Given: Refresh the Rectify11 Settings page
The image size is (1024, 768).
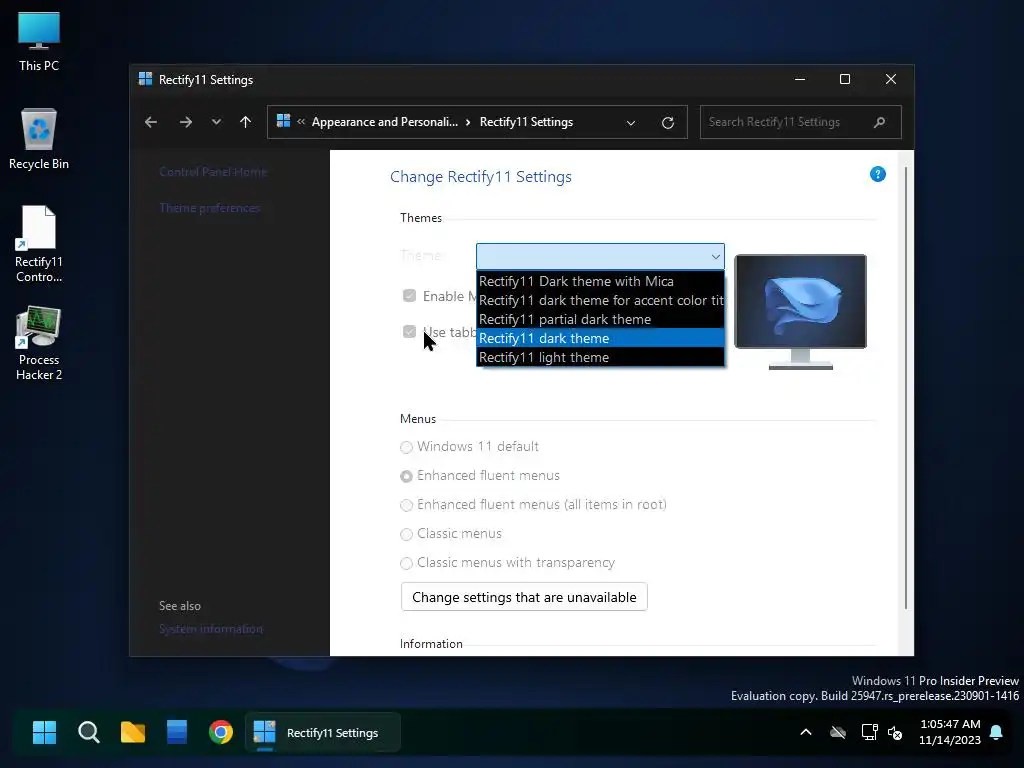Looking at the screenshot, I should [x=667, y=123].
